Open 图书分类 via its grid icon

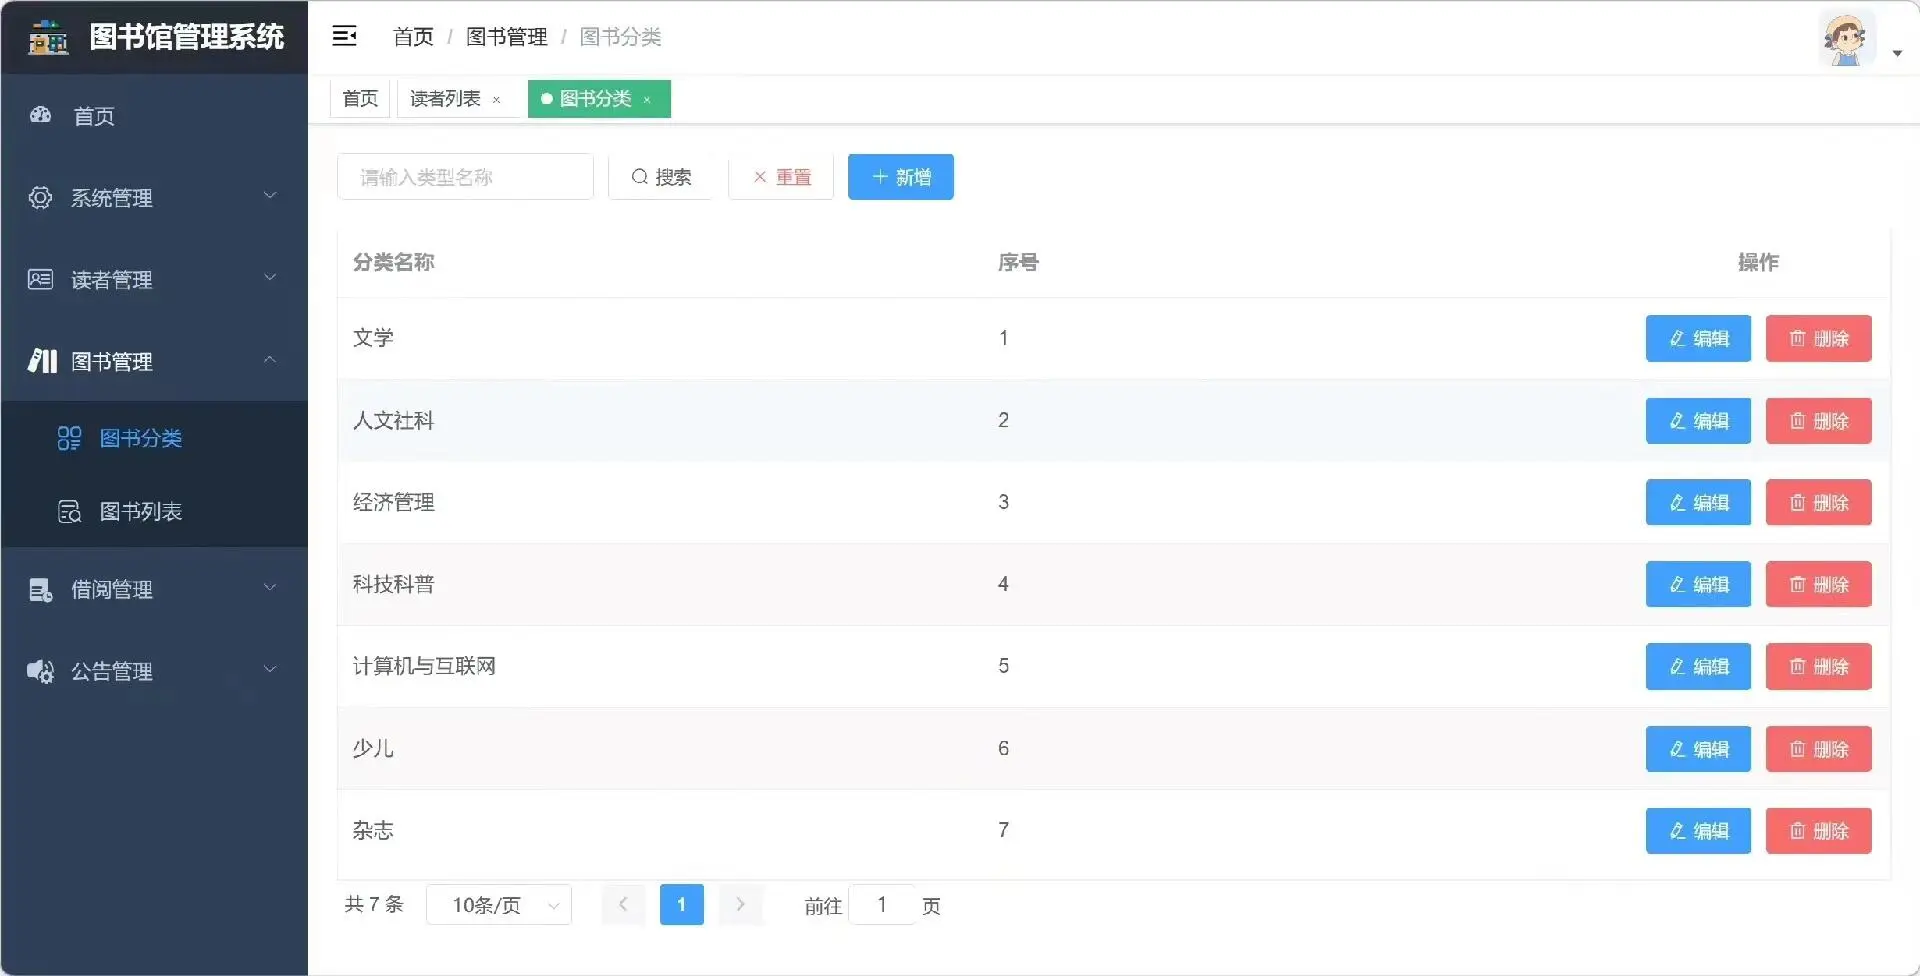coord(67,438)
